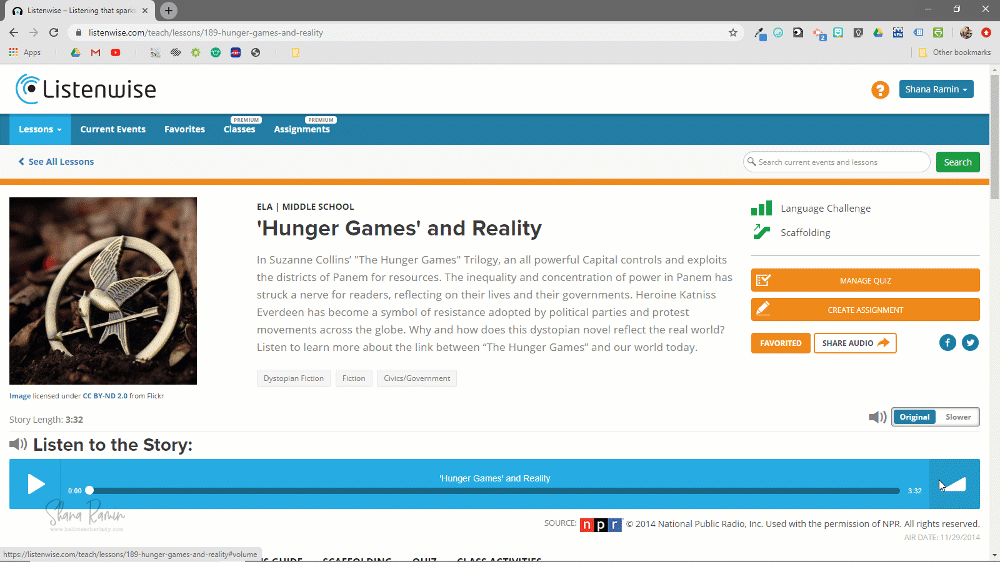Click the site lock icon in address bar

point(78,33)
